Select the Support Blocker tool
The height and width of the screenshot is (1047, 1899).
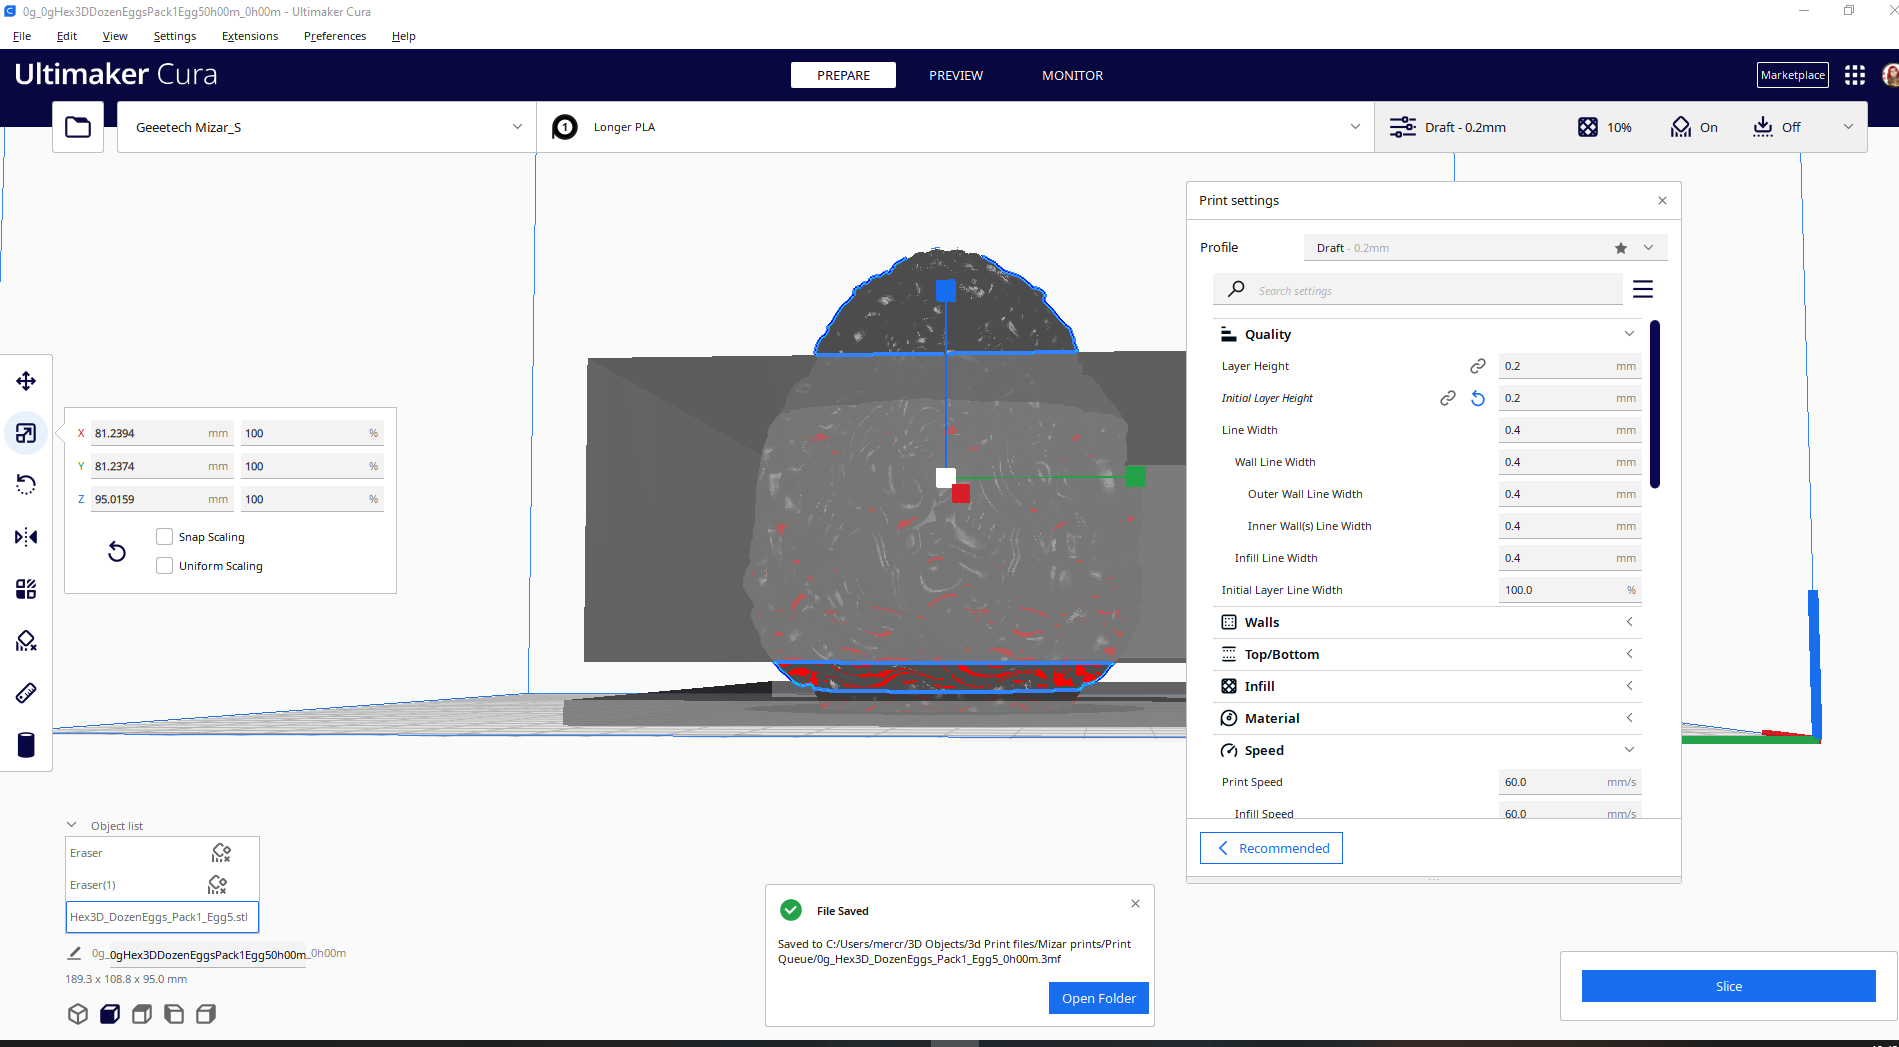pos(26,640)
